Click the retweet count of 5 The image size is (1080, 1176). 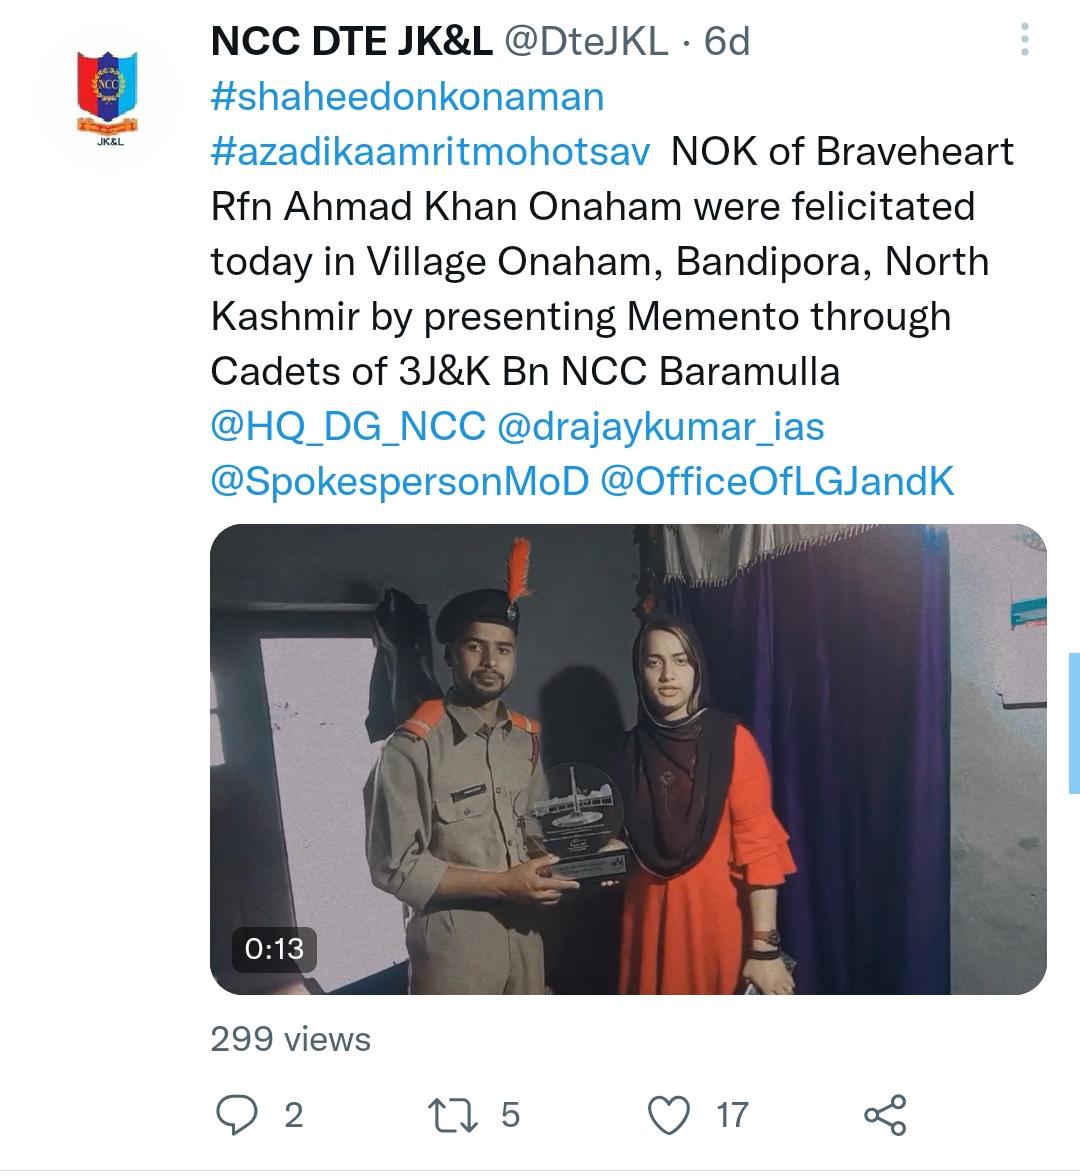pos(510,1115)
